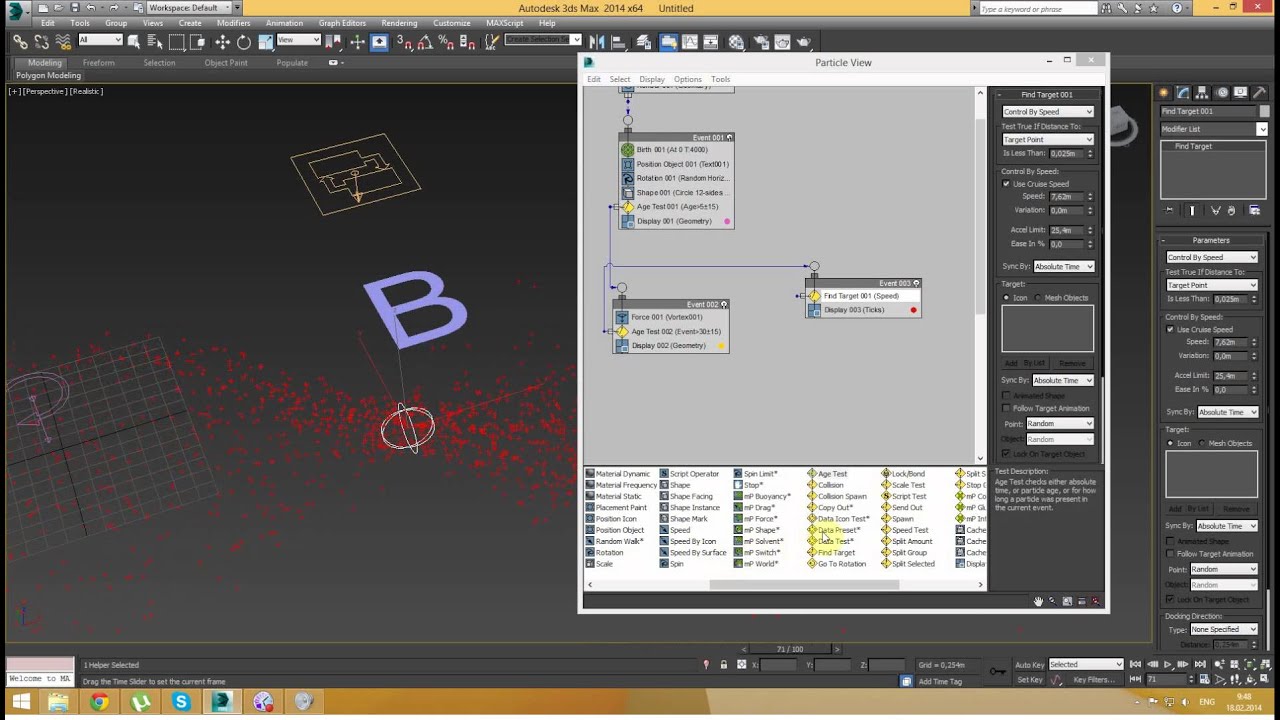Open the Motion command panel tab
The width and height of the screenshot is (1280, 720).
pos(1222,93)
